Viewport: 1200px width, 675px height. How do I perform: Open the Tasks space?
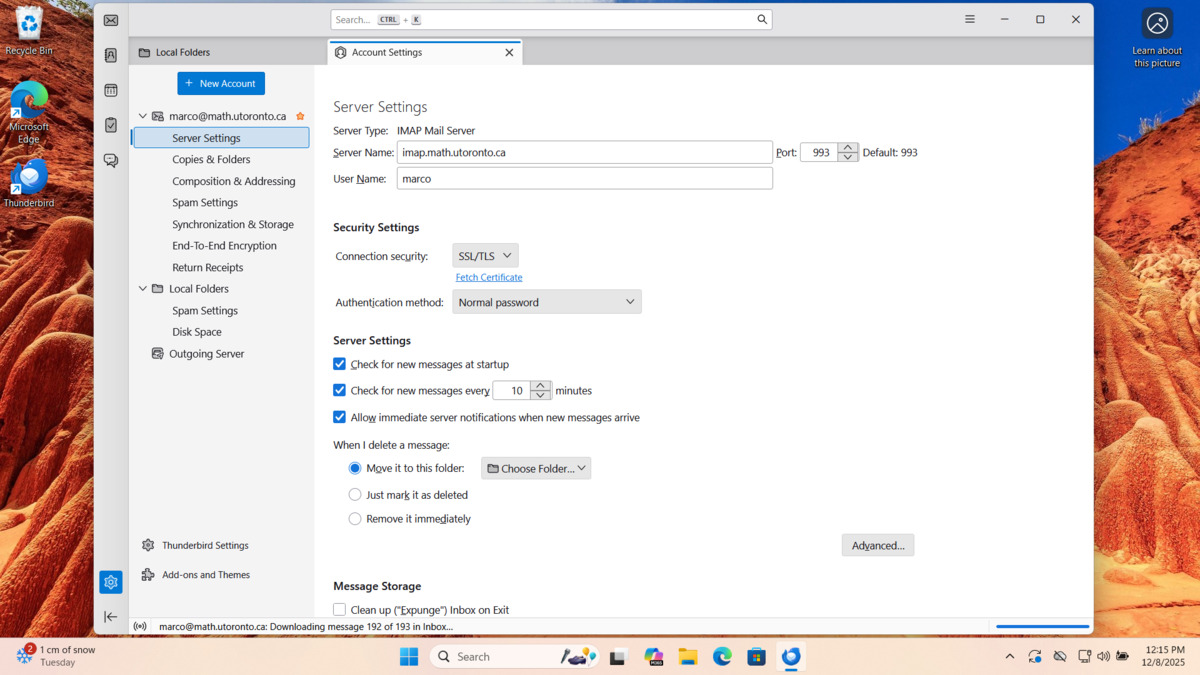point(110,125)
